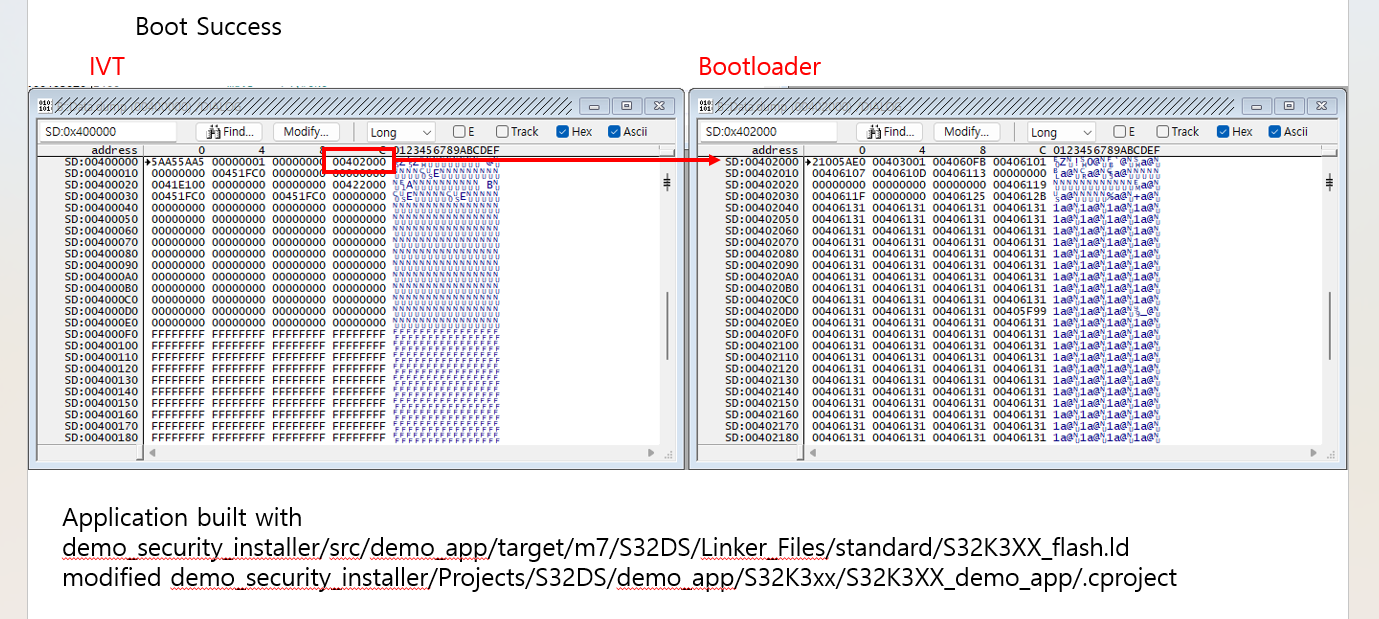Click the vertical scrollbar thumb in the Bootloader window
The height and width of the screenshot is (619, 1379).
pyautogui.click(x=1329, y=325)
